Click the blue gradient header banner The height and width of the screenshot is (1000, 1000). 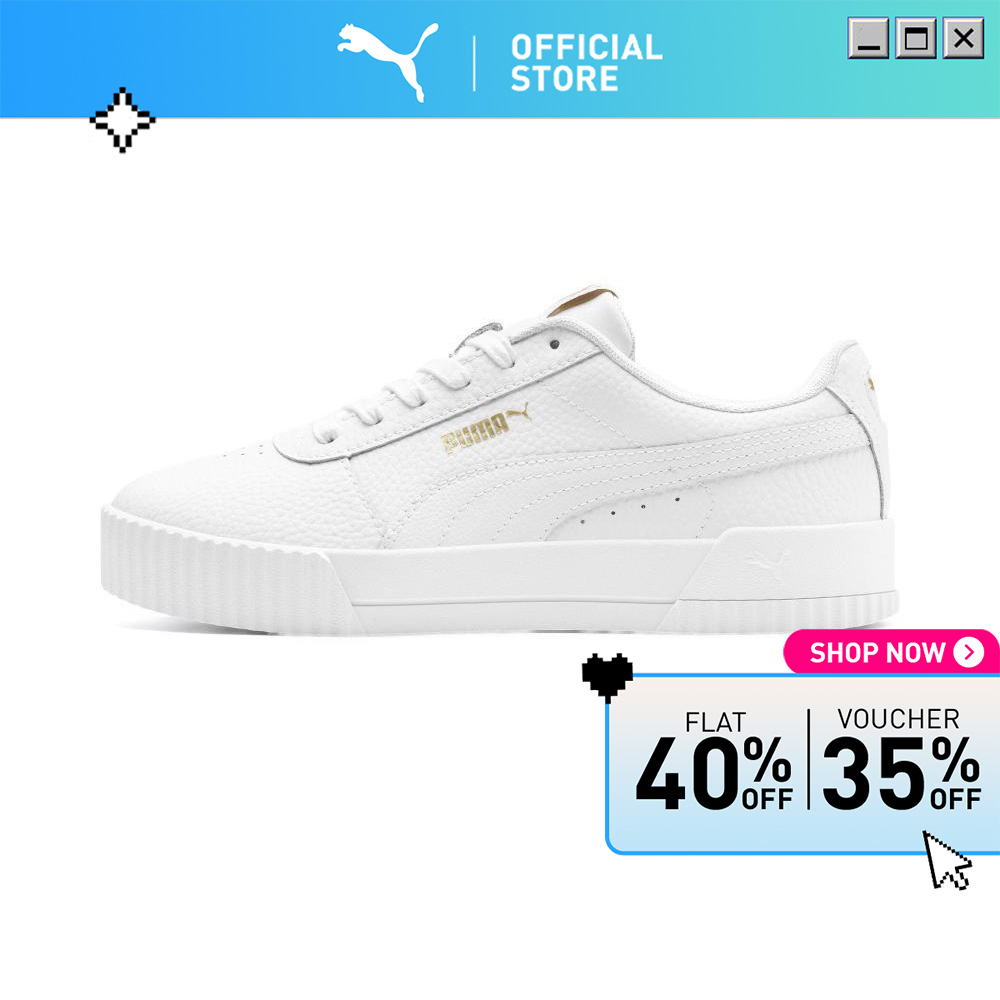[x=500, y=59]
